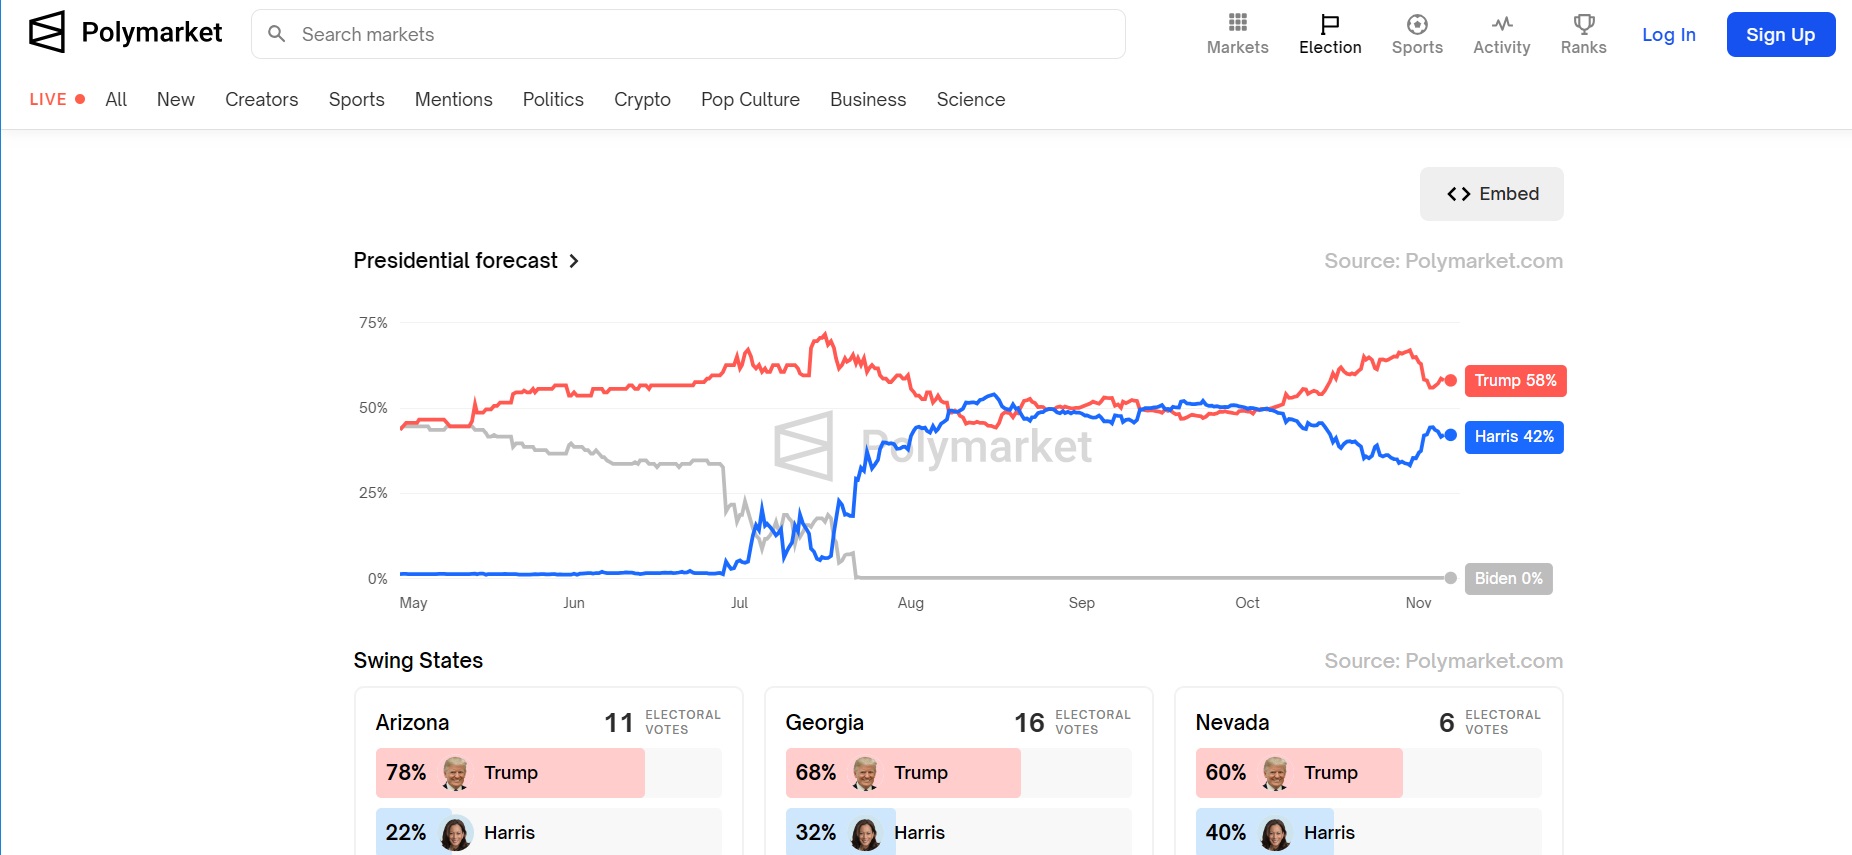Image resolution: width=1852 pixels, height=855 pixels.
Task: Select the Trump 58% chart label
Action: [1515, 380]
